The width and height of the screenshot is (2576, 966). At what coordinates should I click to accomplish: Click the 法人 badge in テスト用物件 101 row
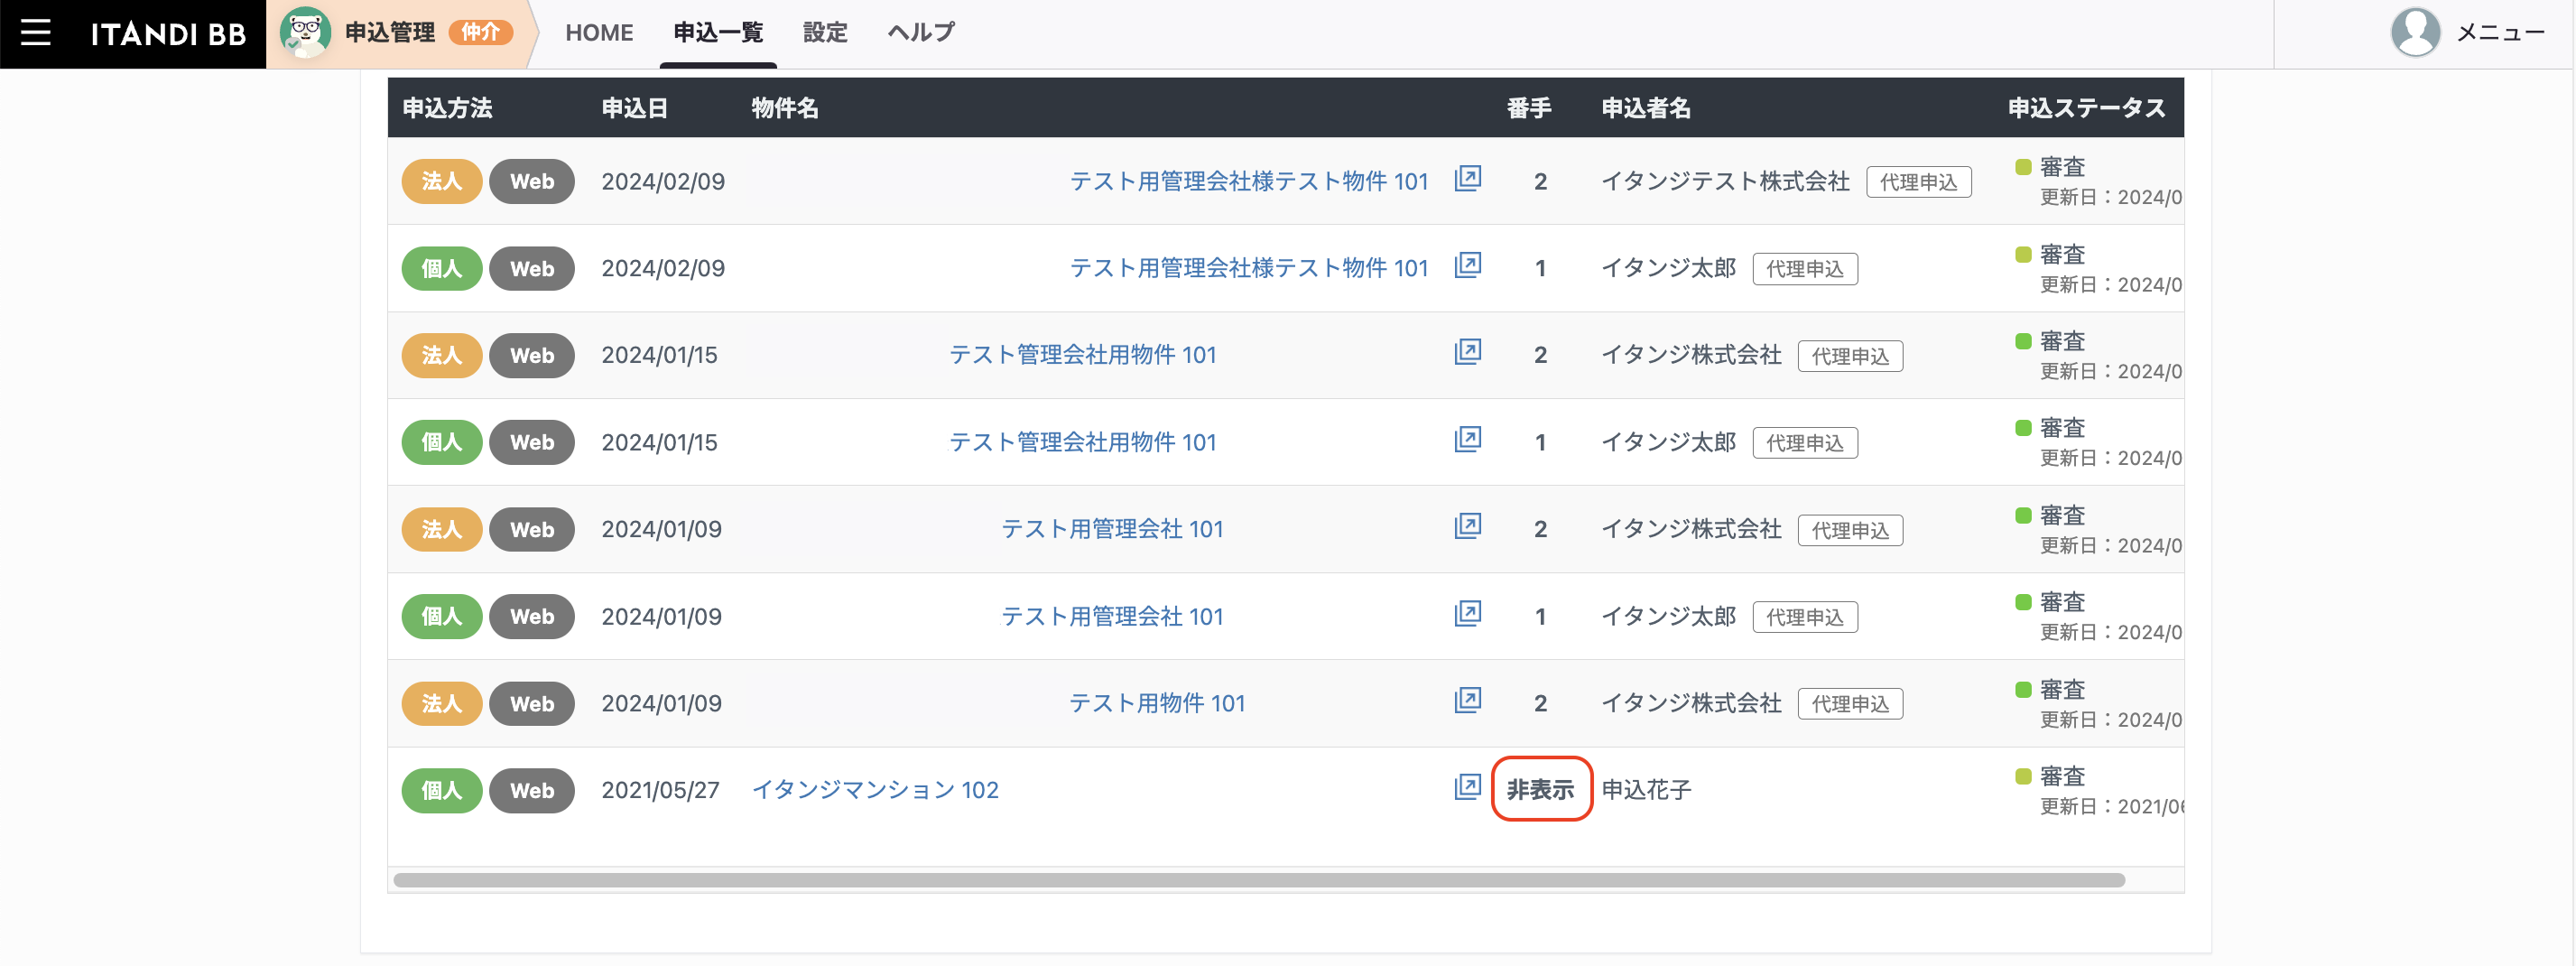coord(441,703)
